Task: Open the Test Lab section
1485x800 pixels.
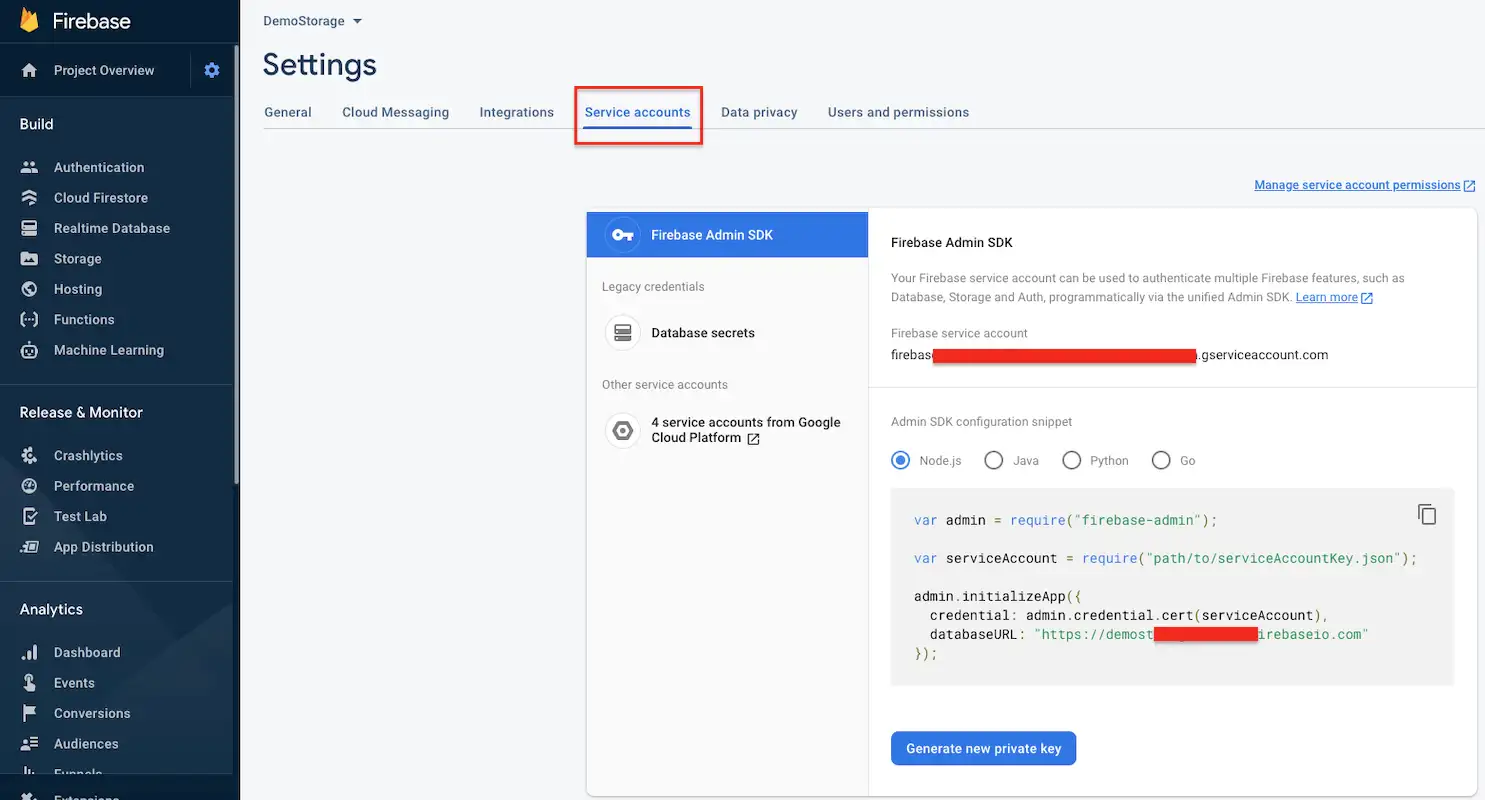Action: (x=80, y=516)
